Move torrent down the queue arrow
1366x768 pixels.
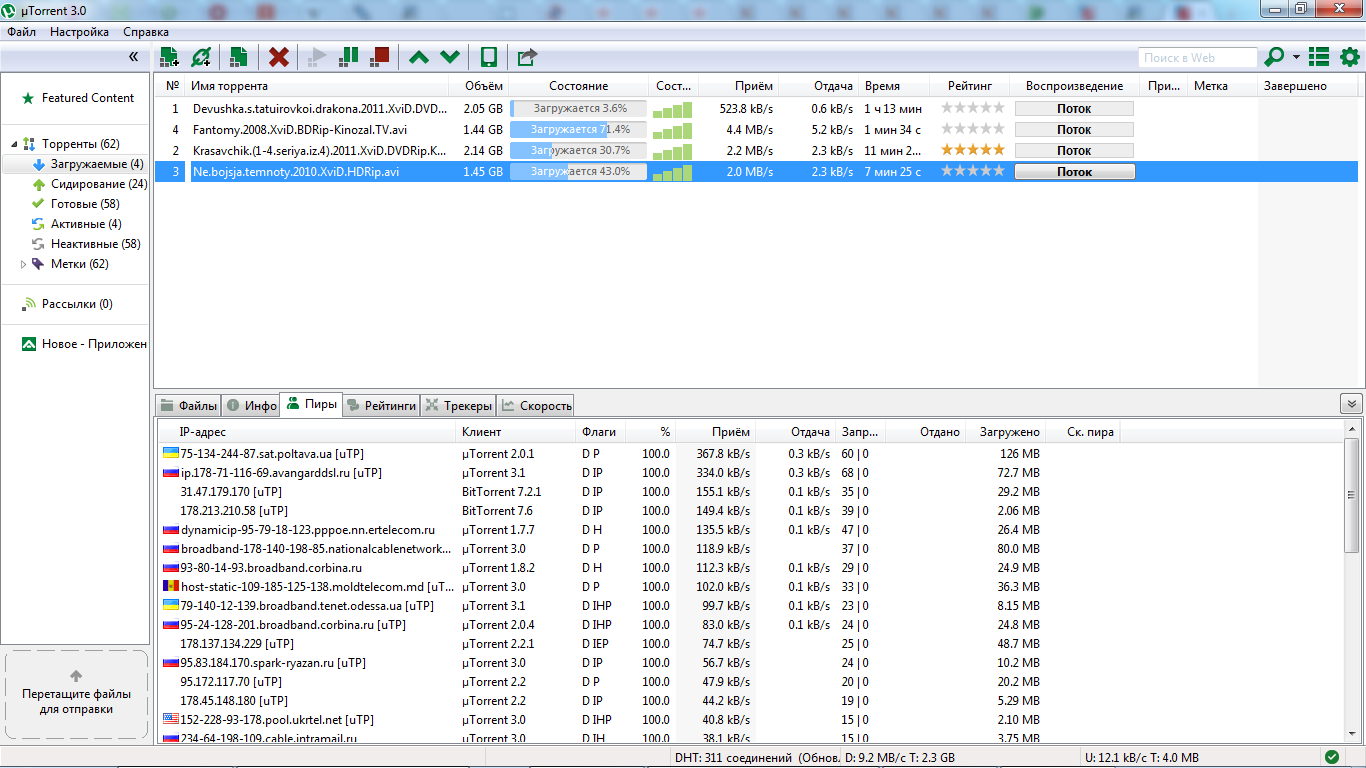click(450, 57)
